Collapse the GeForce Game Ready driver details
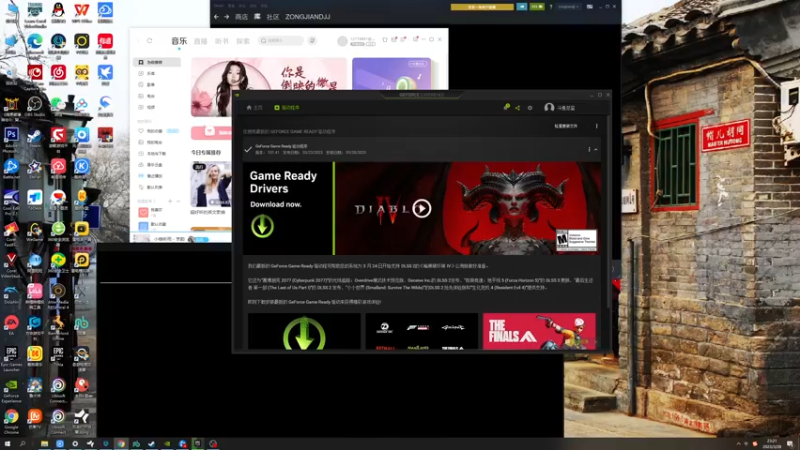Viewport: 800px width, 450px height. click(595, 149)
